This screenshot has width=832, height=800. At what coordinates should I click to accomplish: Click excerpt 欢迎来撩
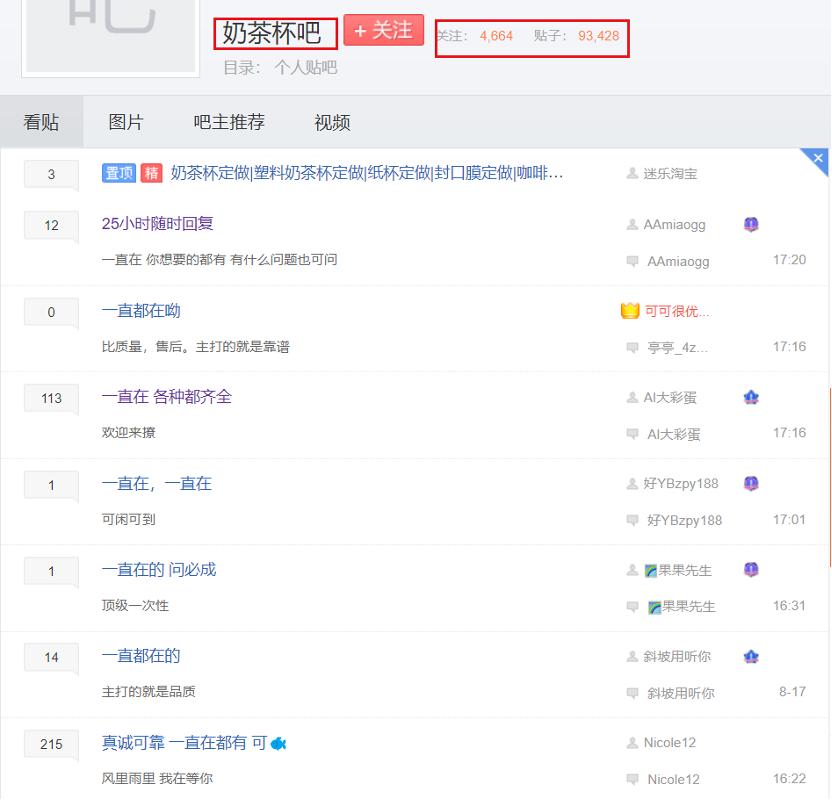[128, 432]
